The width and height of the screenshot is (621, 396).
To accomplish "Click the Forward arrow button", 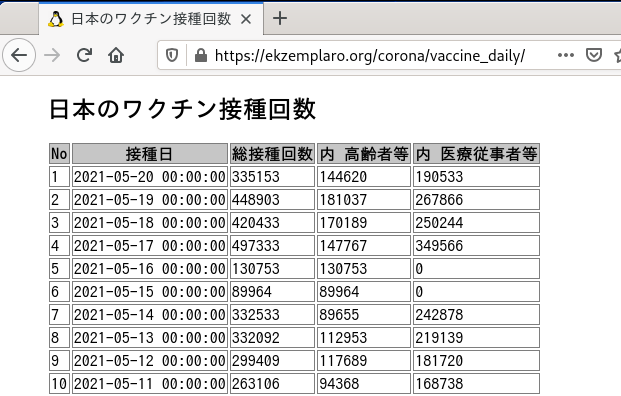I will click(52, 55).
